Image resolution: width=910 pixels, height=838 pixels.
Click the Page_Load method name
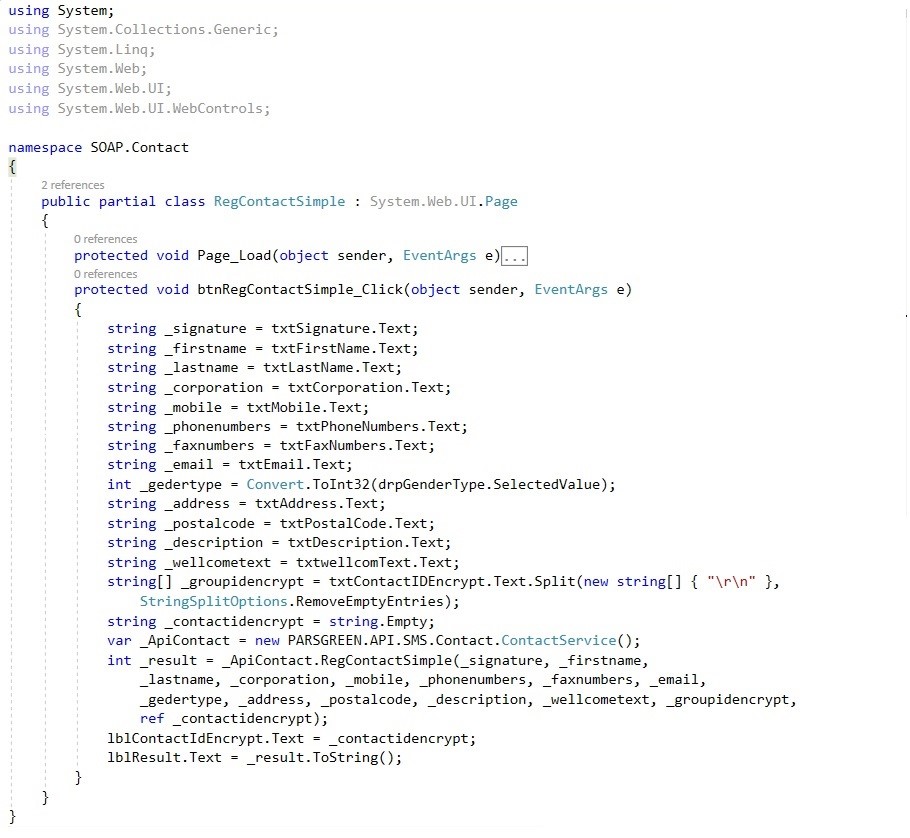click(236, 256)
